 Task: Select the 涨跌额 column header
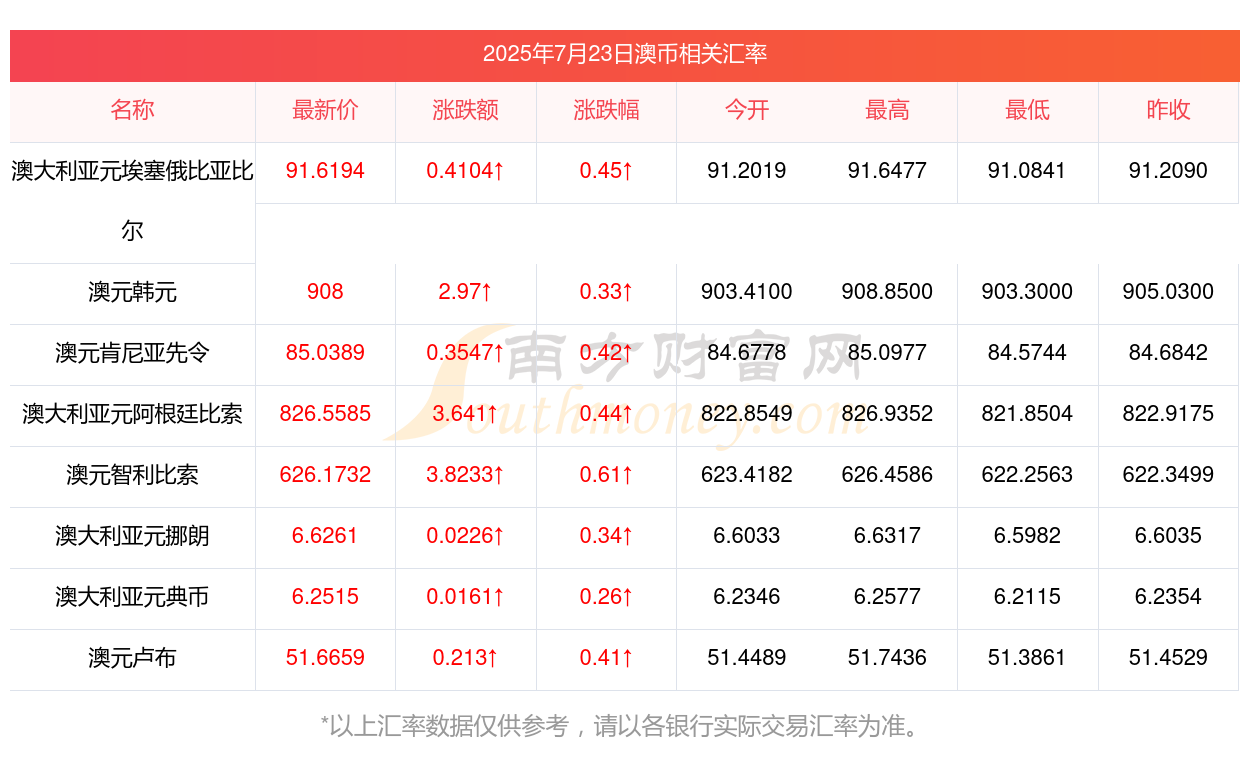[x=465, y=110]
